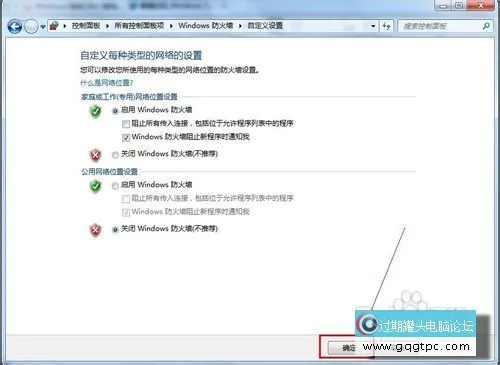Maximize the window
Screen dimensions: 500x365
tap(459, 5)
